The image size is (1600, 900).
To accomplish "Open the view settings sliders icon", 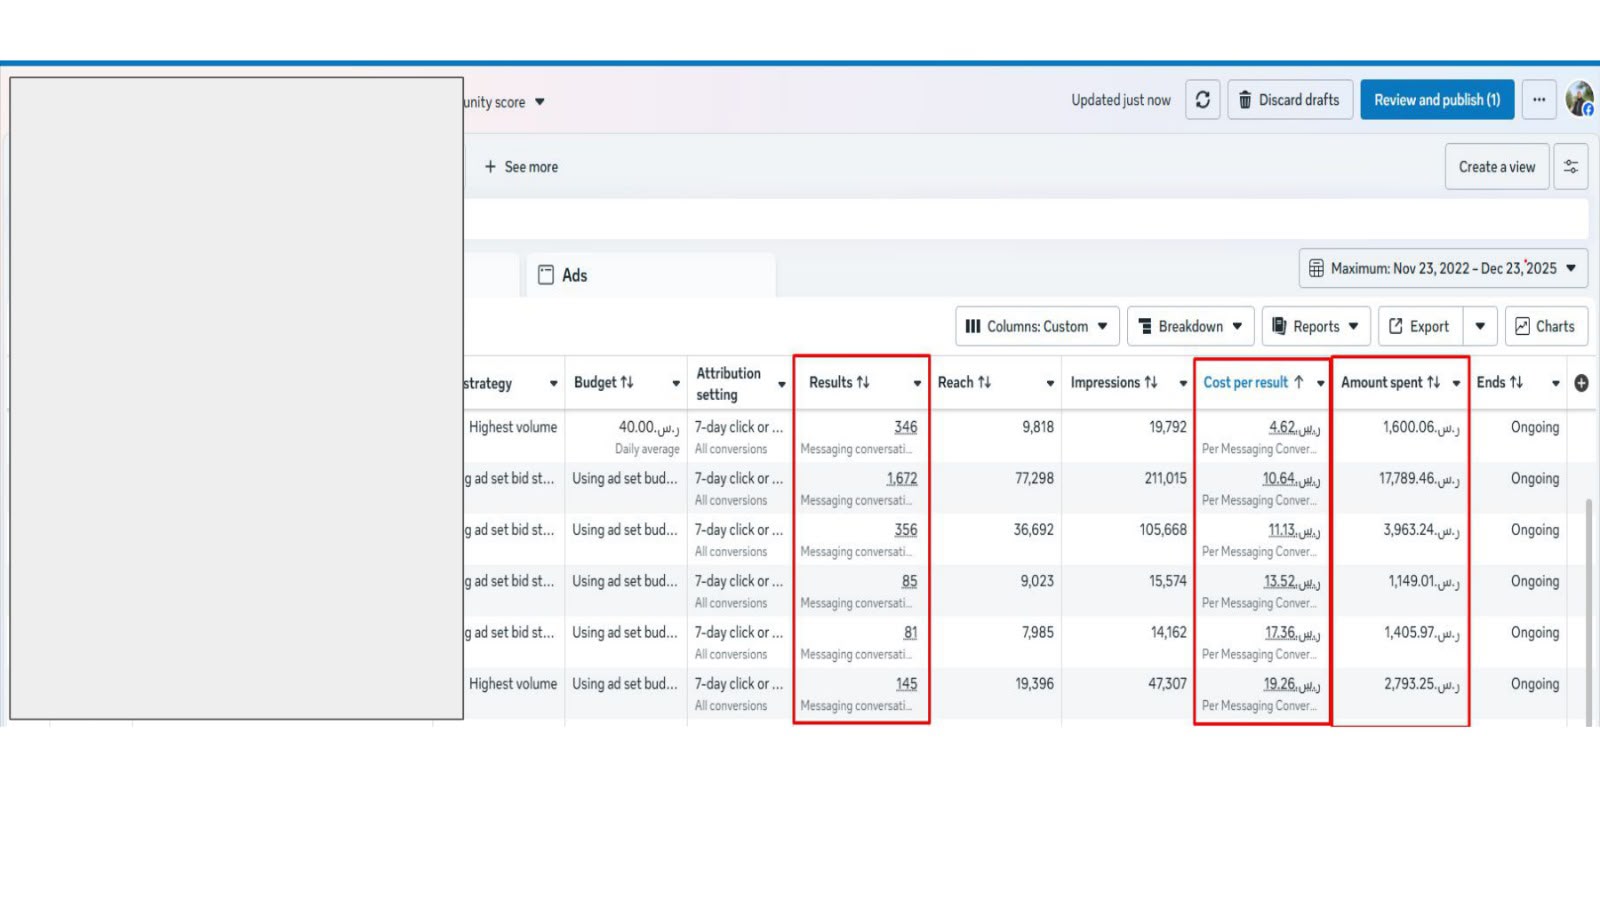I will click(1571, 167).
